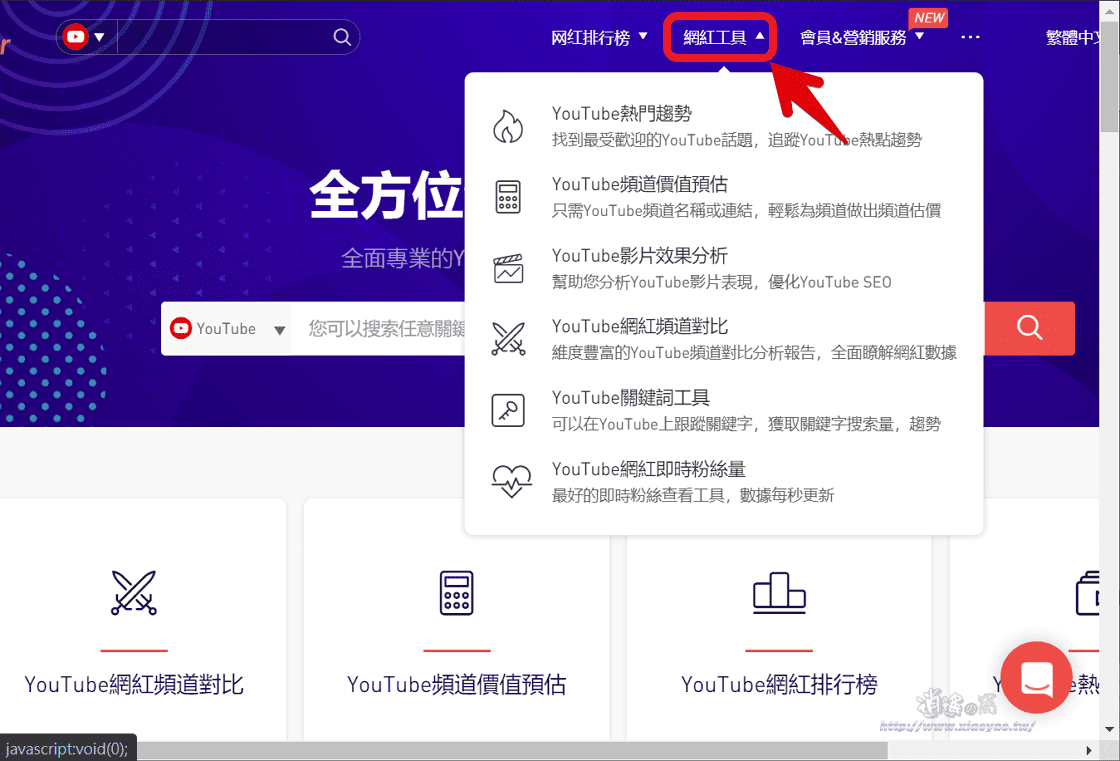Screen dimensions: 1120x761
Task: Open the YouTube頻道價值預估 card link
Action: [x=456, y=685]
